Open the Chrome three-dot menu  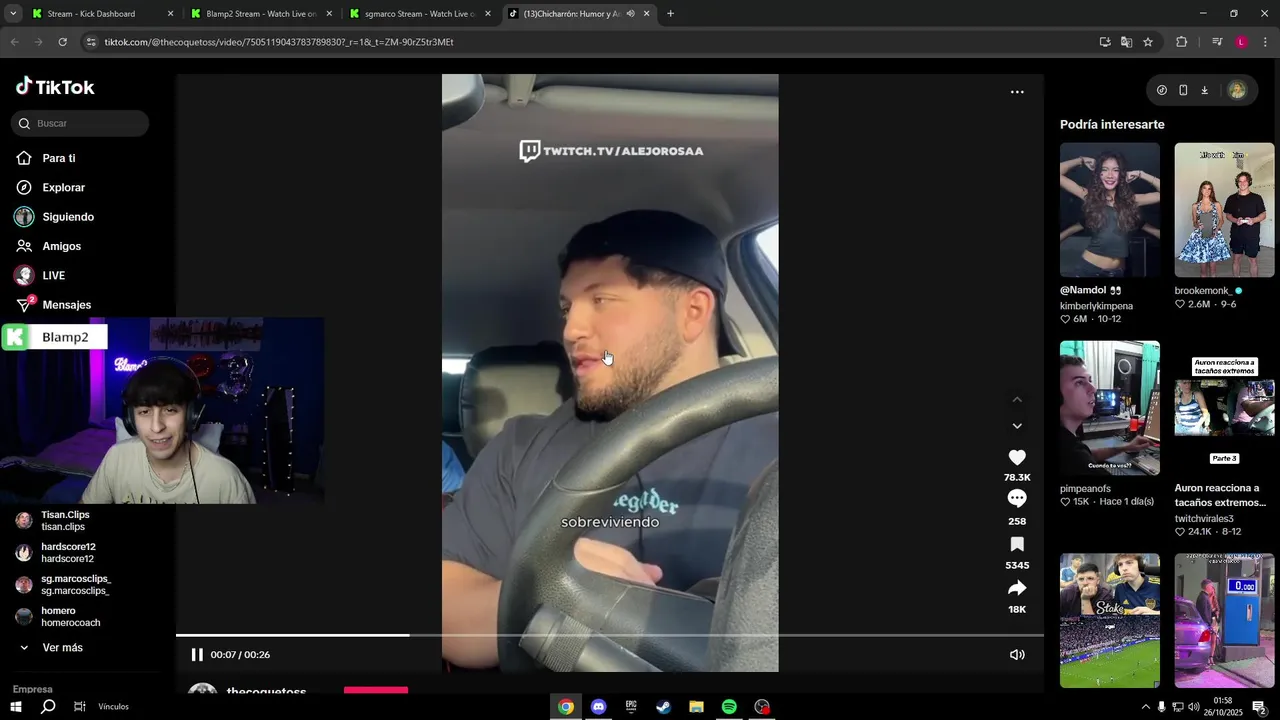[1265, 42]
